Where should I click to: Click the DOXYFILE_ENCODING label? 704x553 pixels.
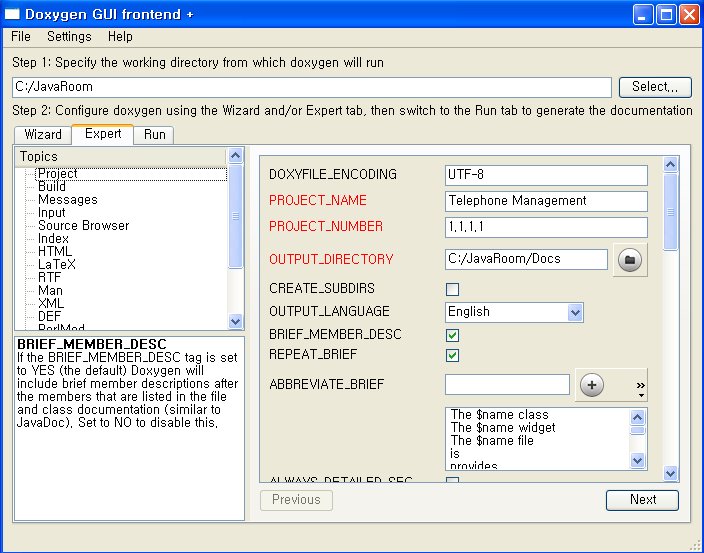coord(333,175)
